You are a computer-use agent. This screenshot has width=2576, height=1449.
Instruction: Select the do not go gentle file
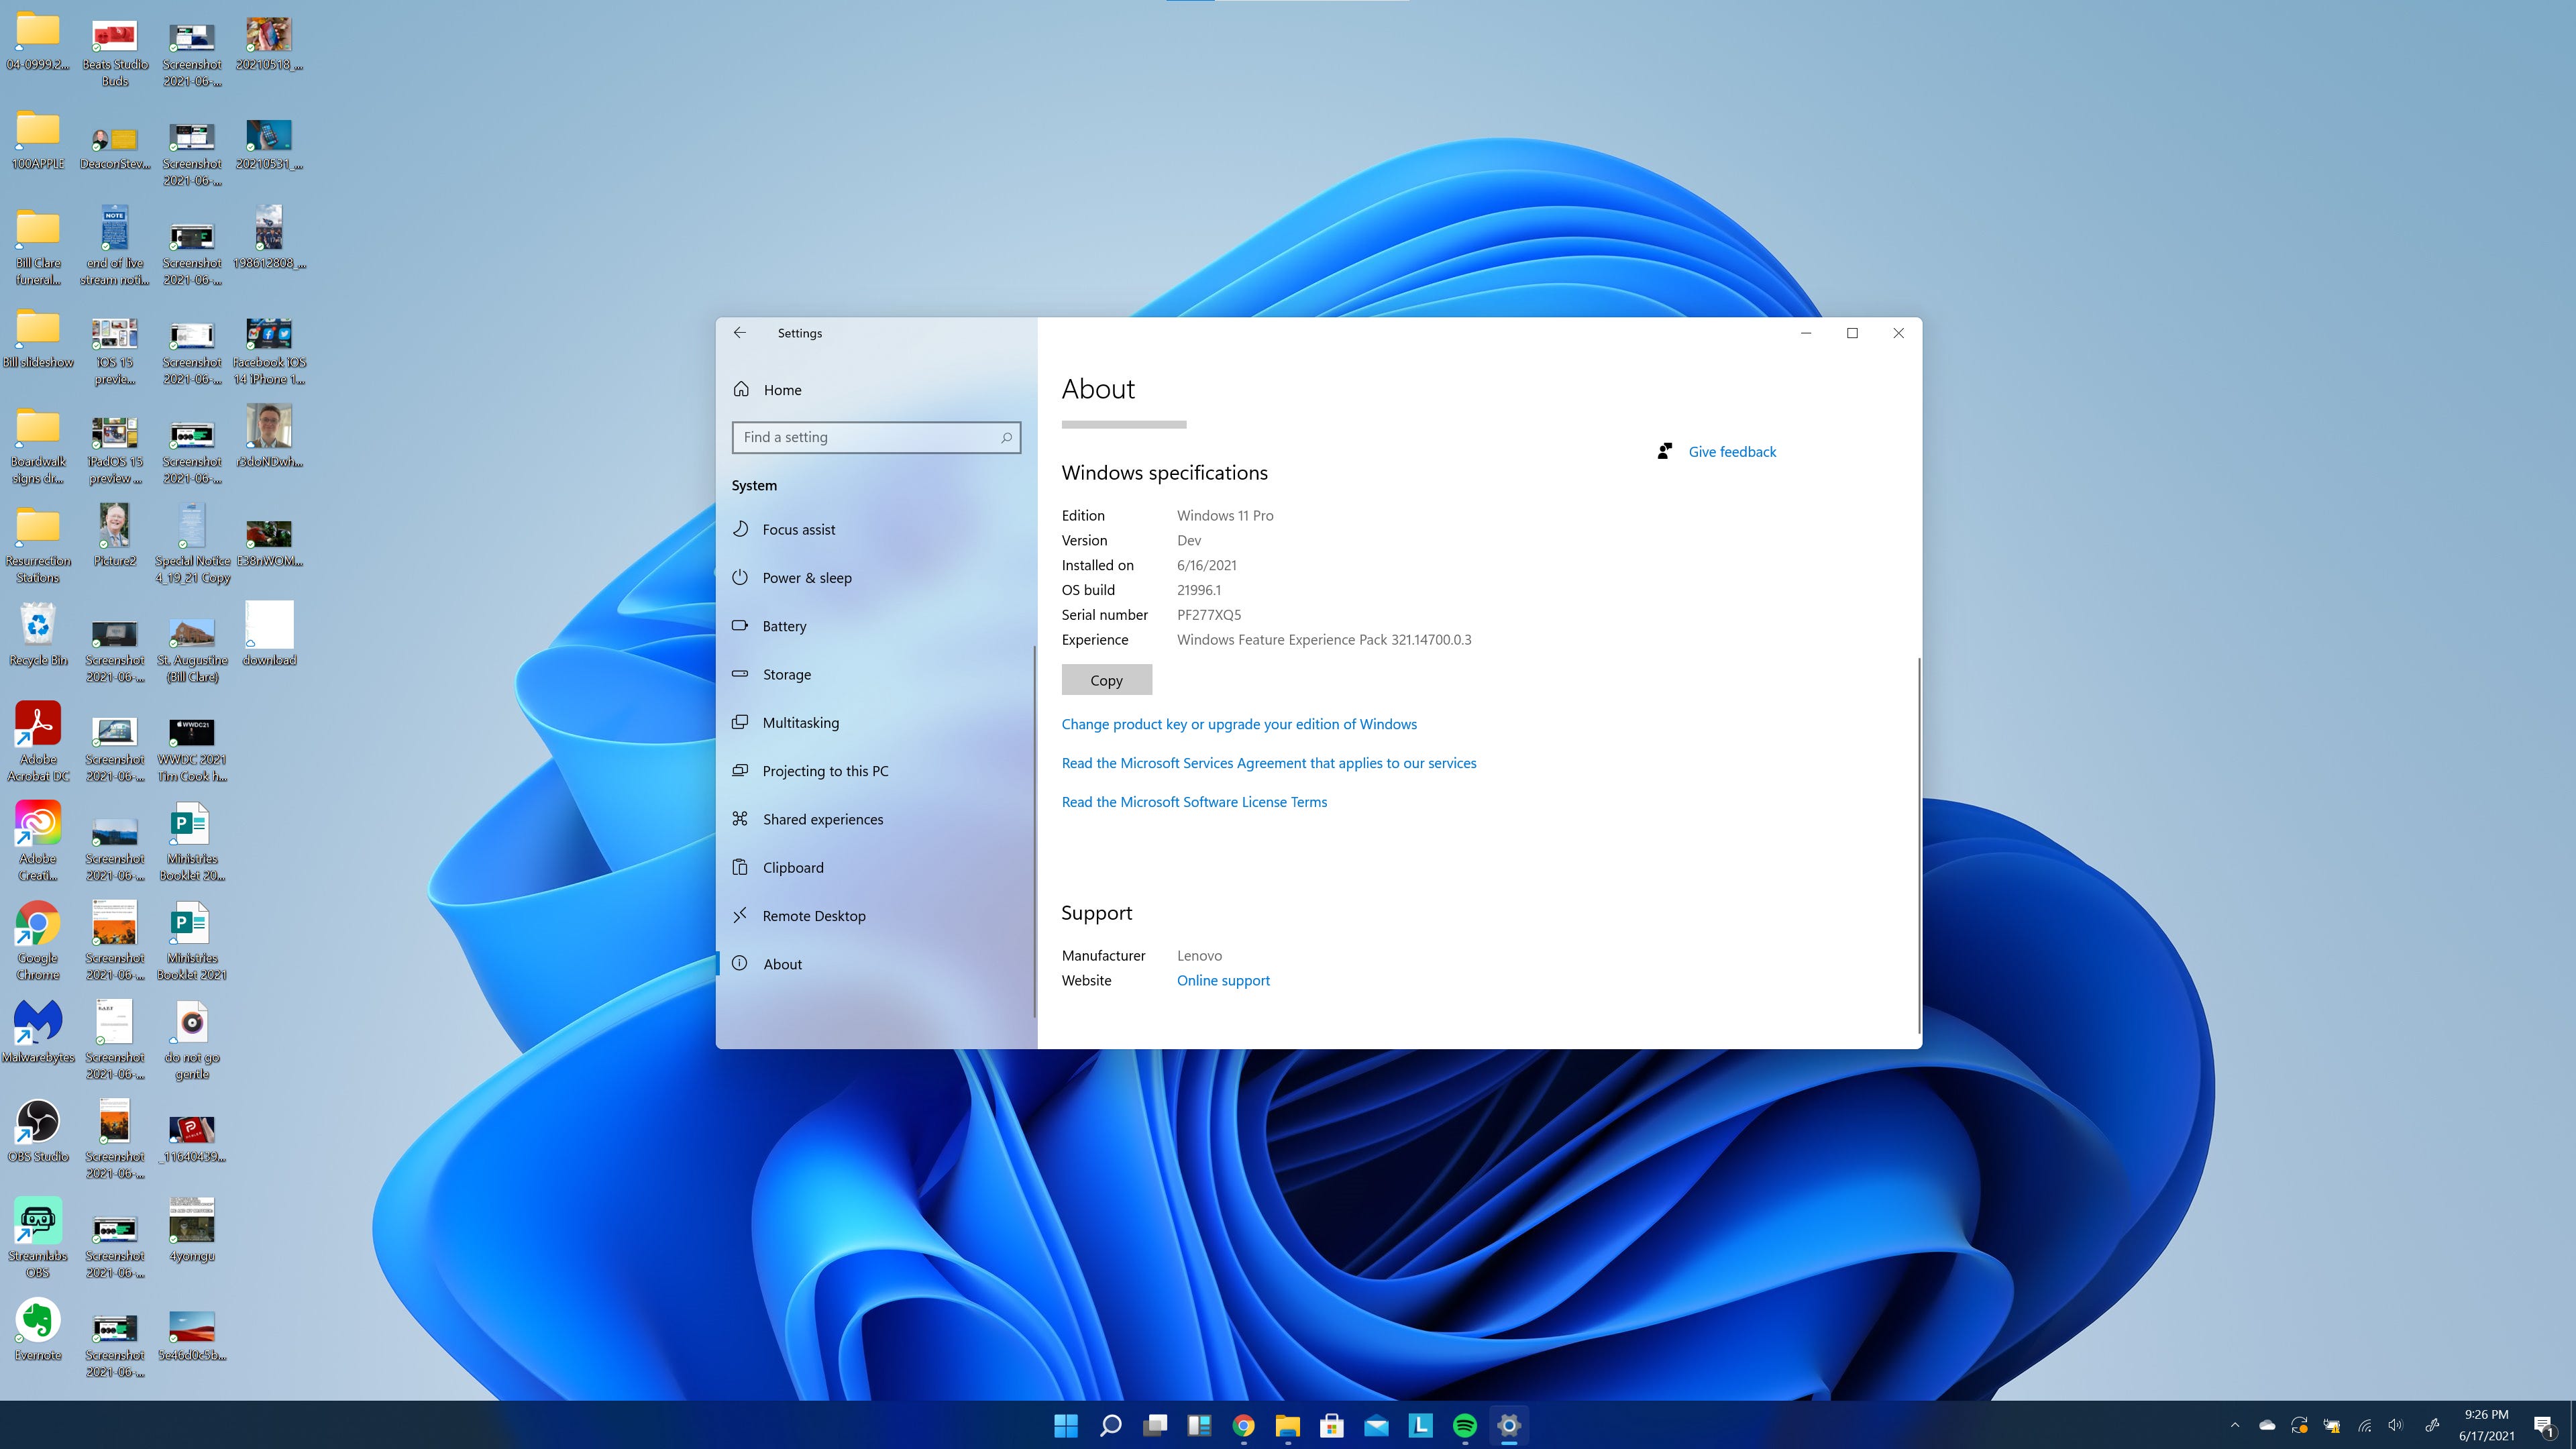pos(192,1040)
